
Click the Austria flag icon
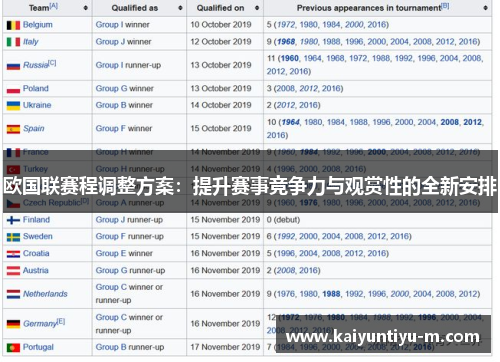point(13,271)
